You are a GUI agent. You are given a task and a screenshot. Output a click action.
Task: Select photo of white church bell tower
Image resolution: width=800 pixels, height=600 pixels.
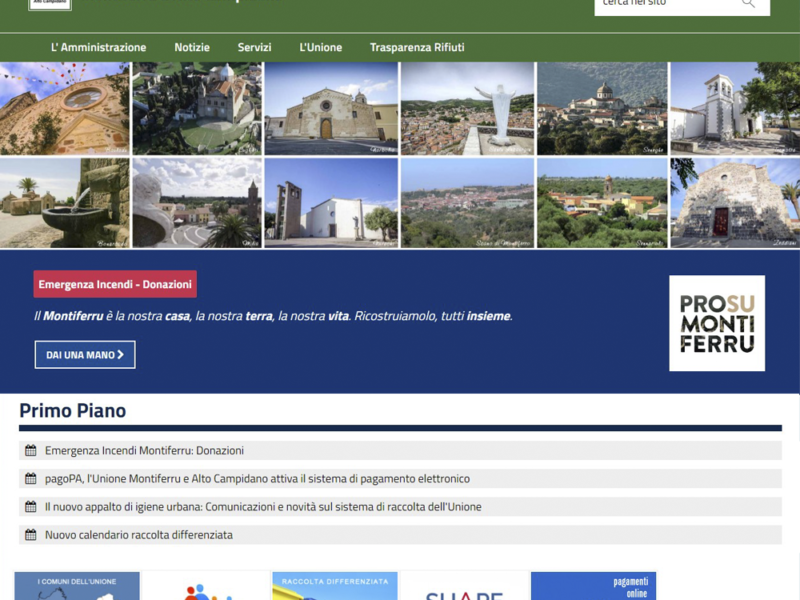[735, 108]
